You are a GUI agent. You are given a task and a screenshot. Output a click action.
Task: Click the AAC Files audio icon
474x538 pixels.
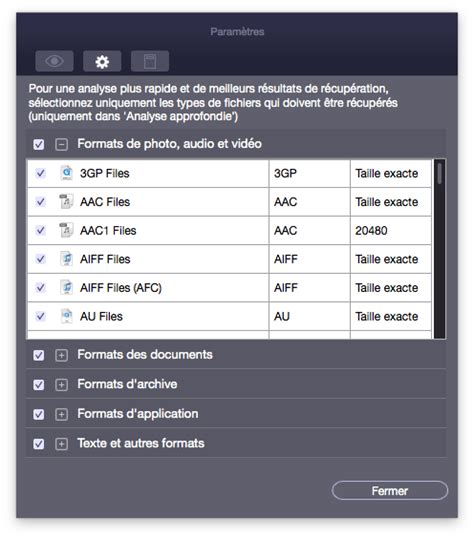point(67,202)
